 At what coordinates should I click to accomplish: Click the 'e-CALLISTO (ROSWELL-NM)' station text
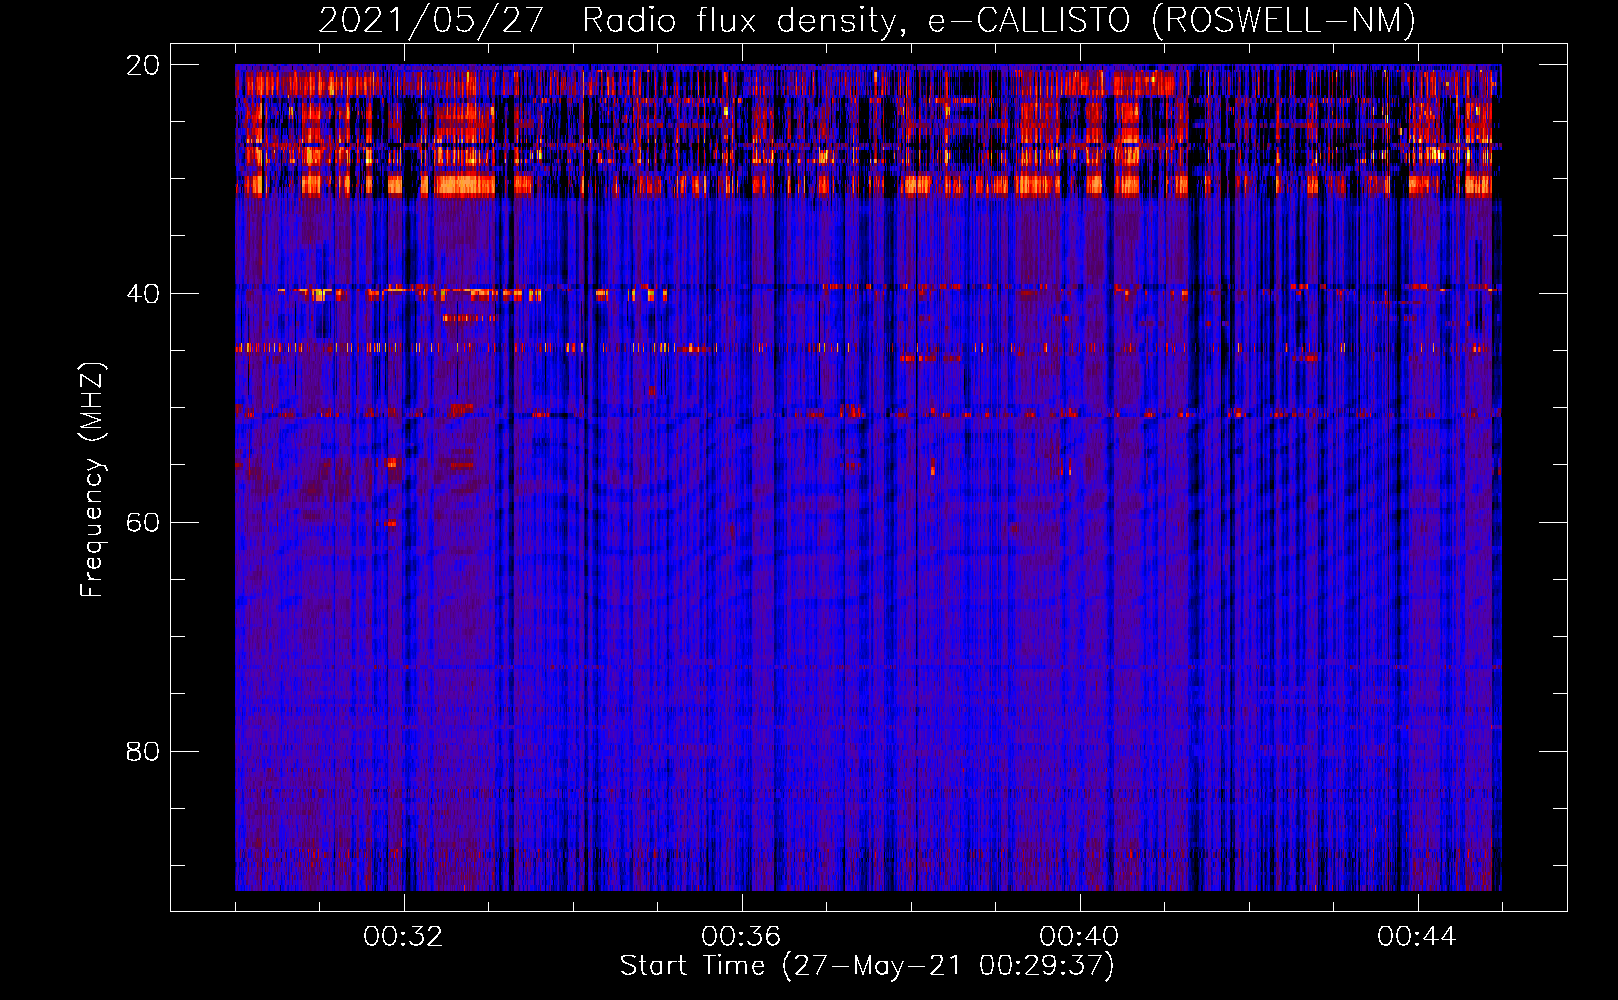click(1172, 21)
